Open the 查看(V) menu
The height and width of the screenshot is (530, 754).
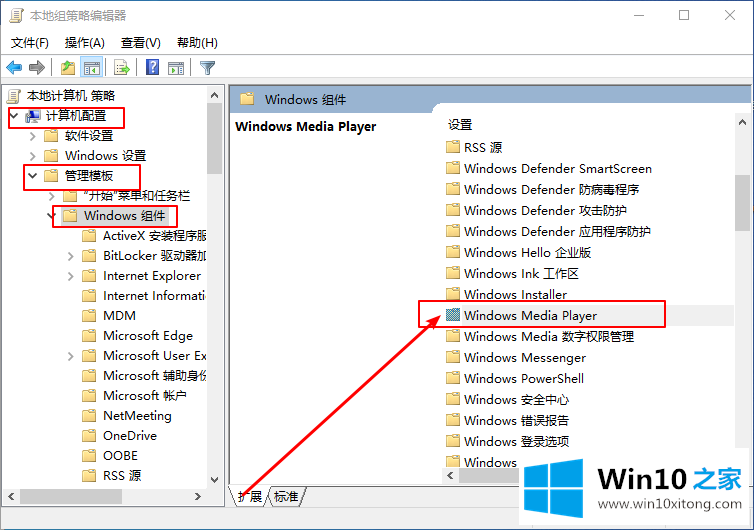140,43
